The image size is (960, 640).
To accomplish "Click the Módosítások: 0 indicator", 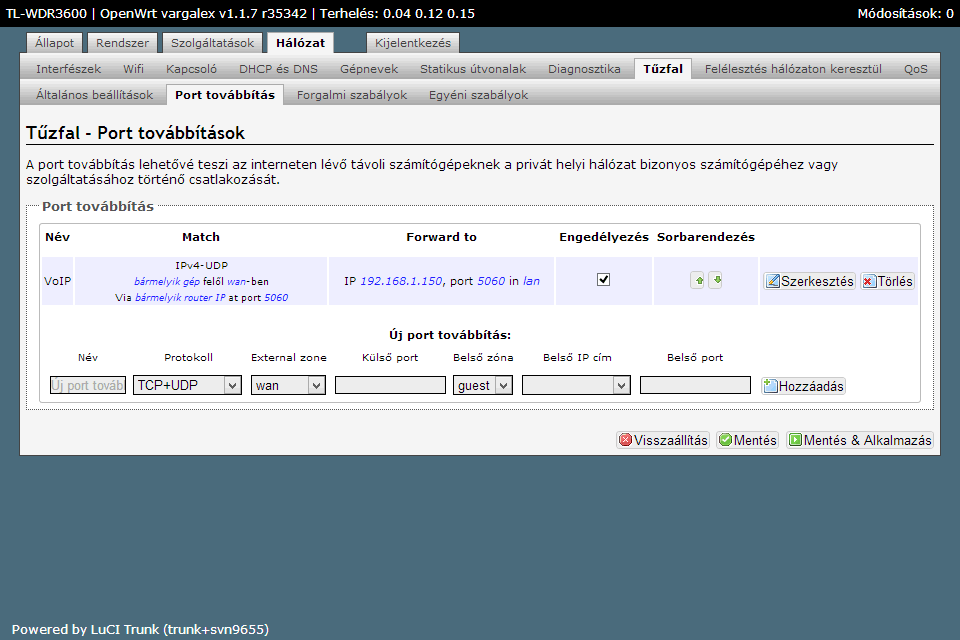I will pyautogui.click(x=905, y=13).
